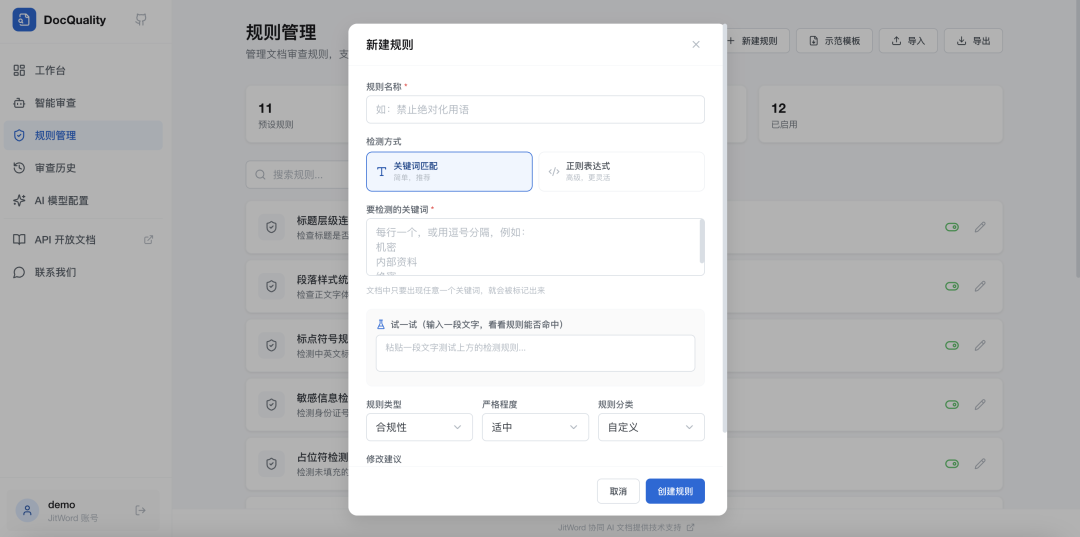Open the 规则类型 dropdown showing 合规性

tap(419, 427)
